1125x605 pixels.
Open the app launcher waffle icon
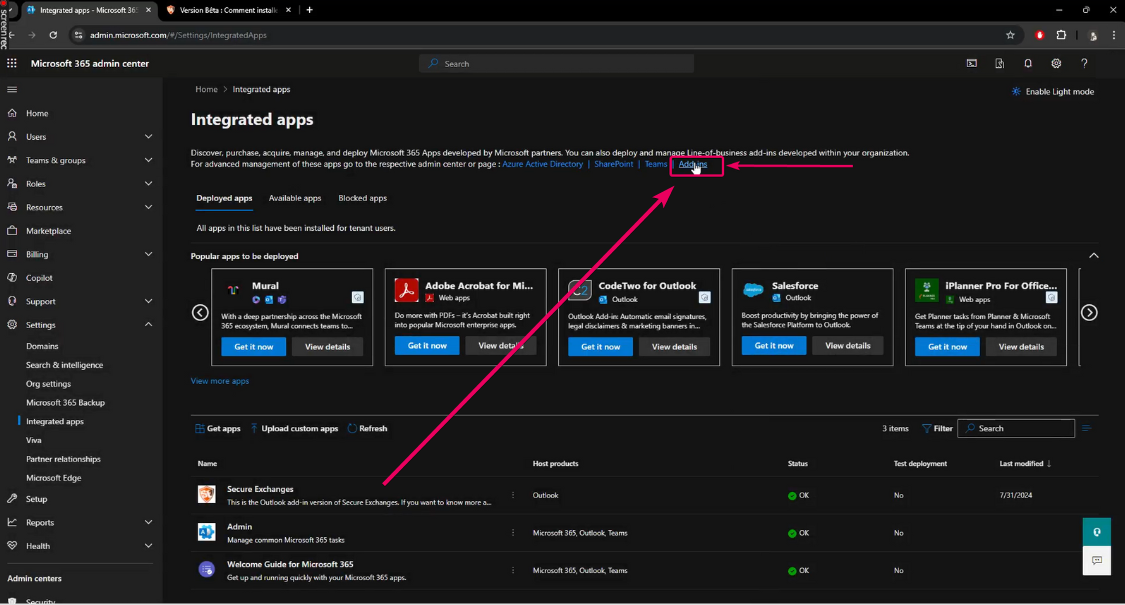(12, 63)
